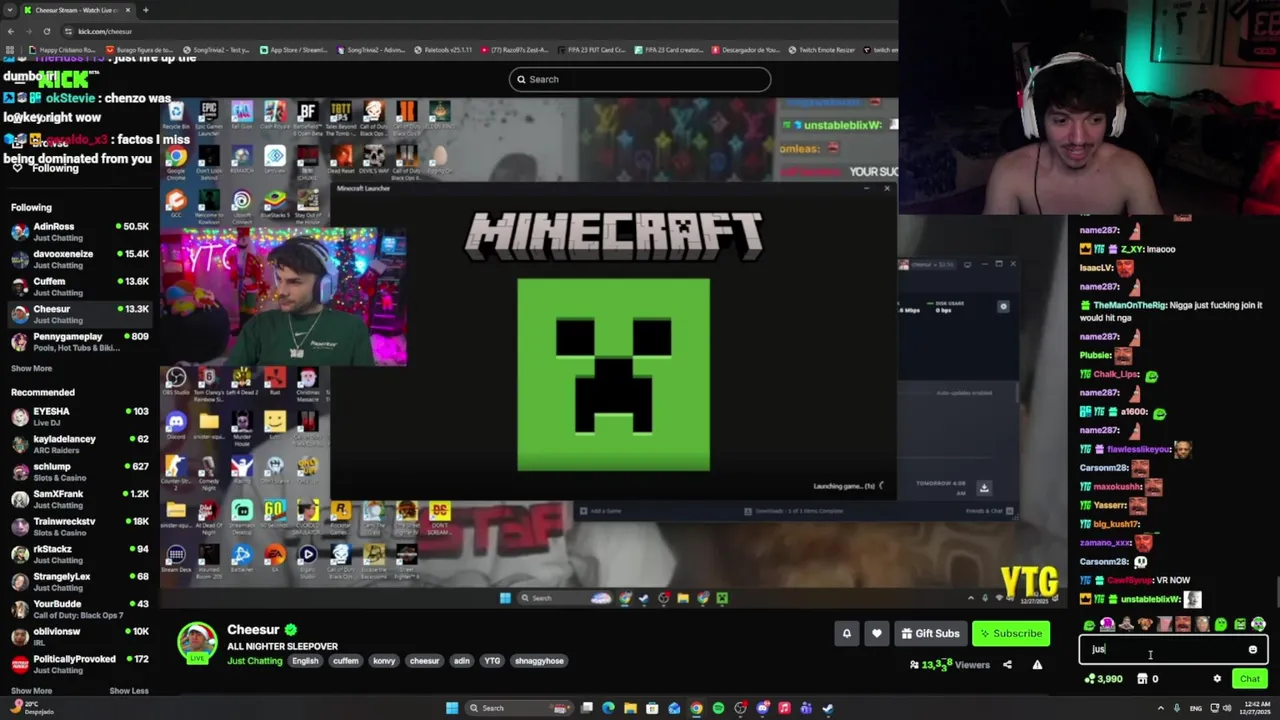
Task: Click the English tag
Action: coord(305,661)
